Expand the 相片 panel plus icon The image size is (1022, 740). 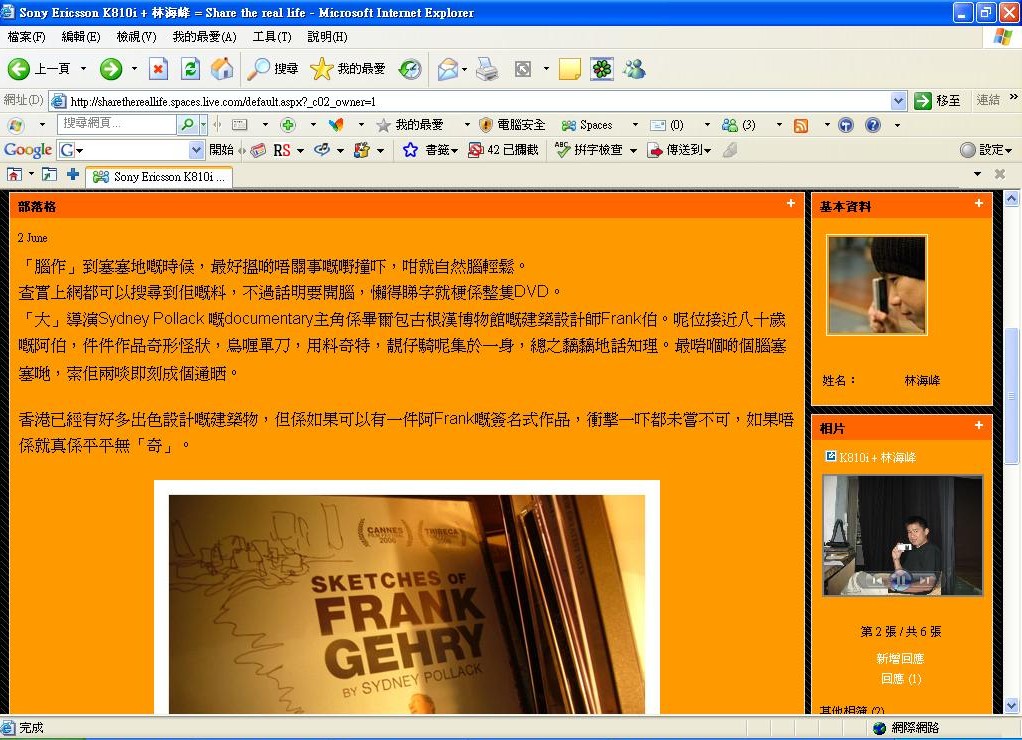pos(978,425)
